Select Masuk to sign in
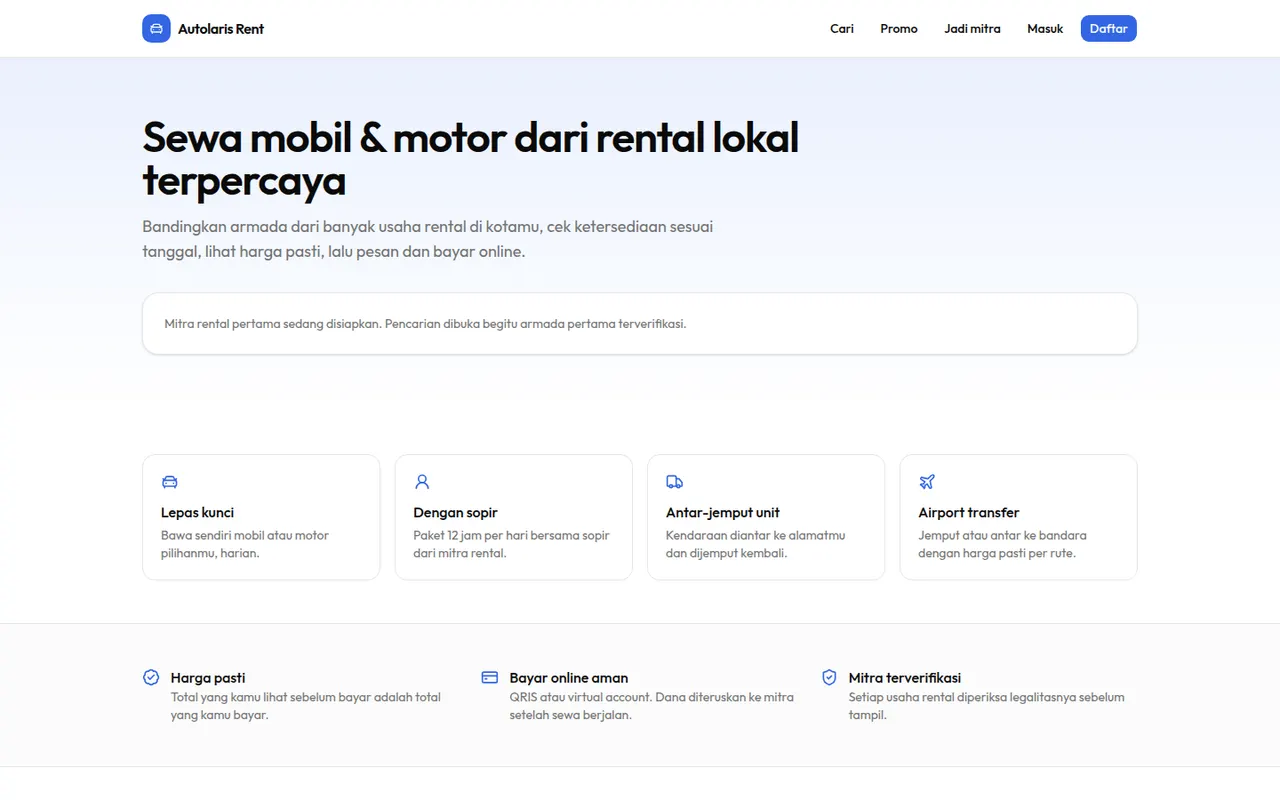This screenshot has height=800, width=1280. click(1045, 29)
